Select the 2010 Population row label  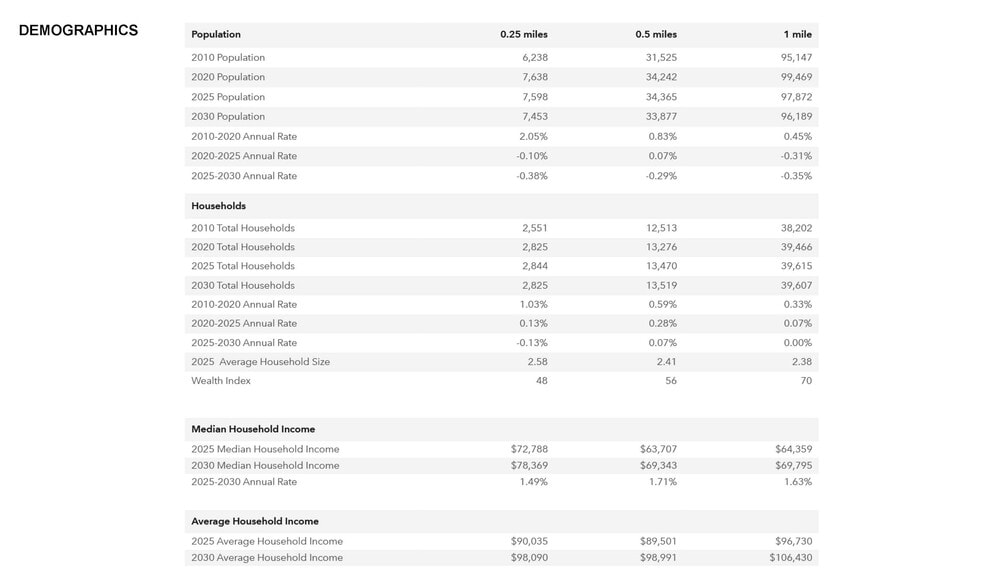228,57
